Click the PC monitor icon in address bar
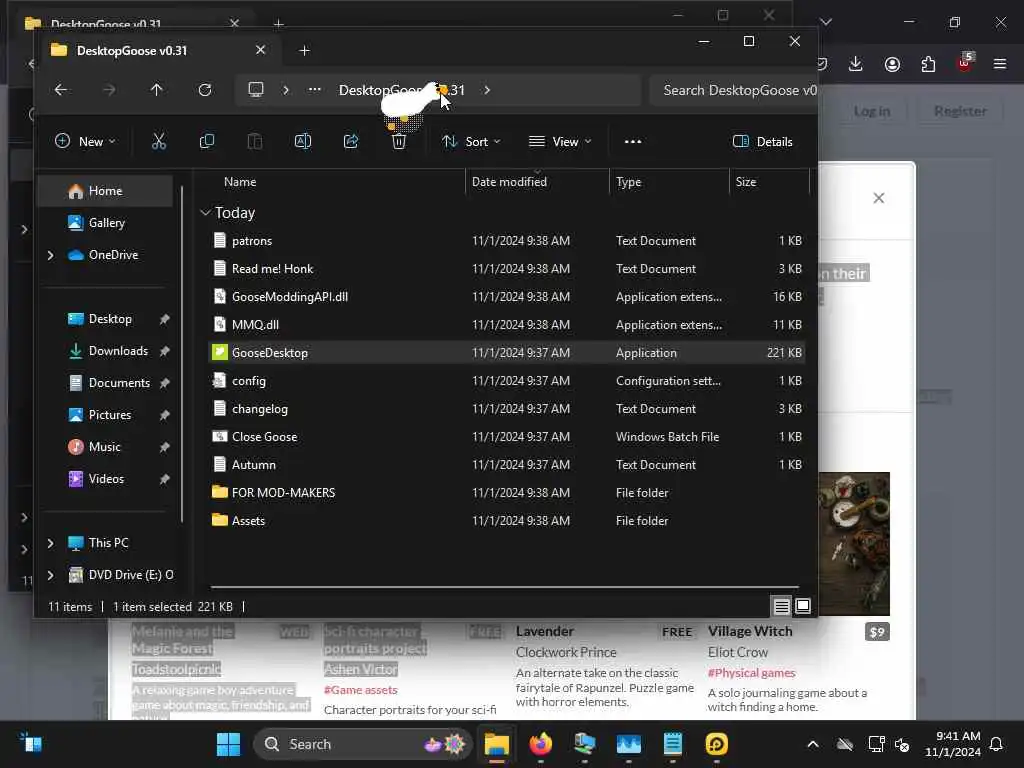The image size is (1024, 768). tap(256, 89)
